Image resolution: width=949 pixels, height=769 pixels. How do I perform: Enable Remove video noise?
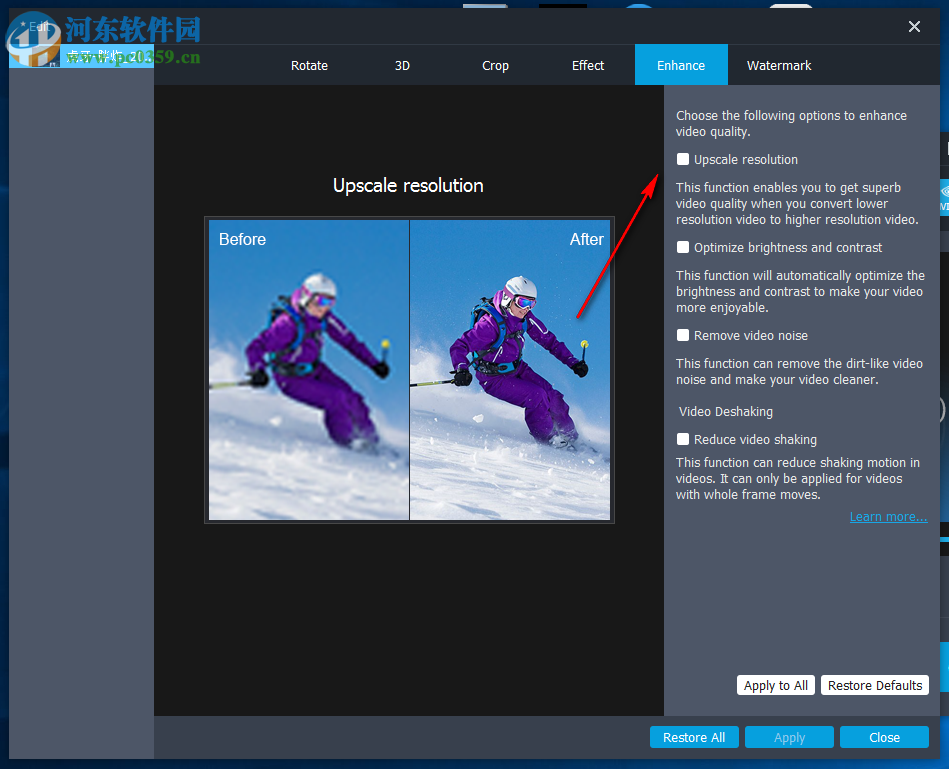[x=683, y=335]
